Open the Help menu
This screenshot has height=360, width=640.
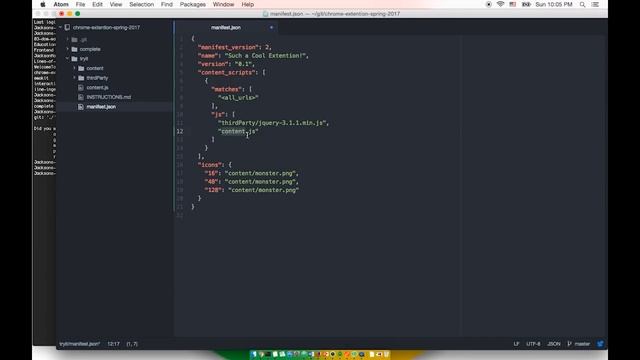[248, 4]
